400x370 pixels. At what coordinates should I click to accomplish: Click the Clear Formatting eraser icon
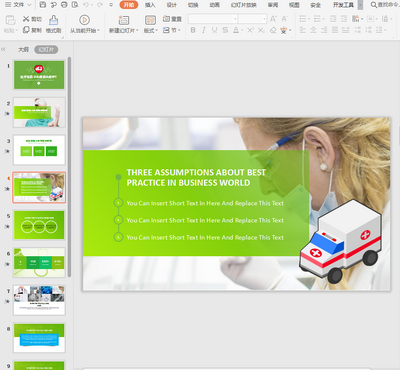coord(273,30)
